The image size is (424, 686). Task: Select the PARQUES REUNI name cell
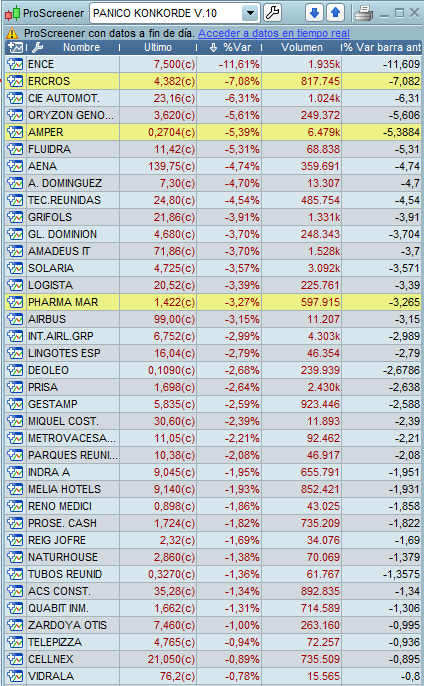pyautogui.click(x=73, y=455)
